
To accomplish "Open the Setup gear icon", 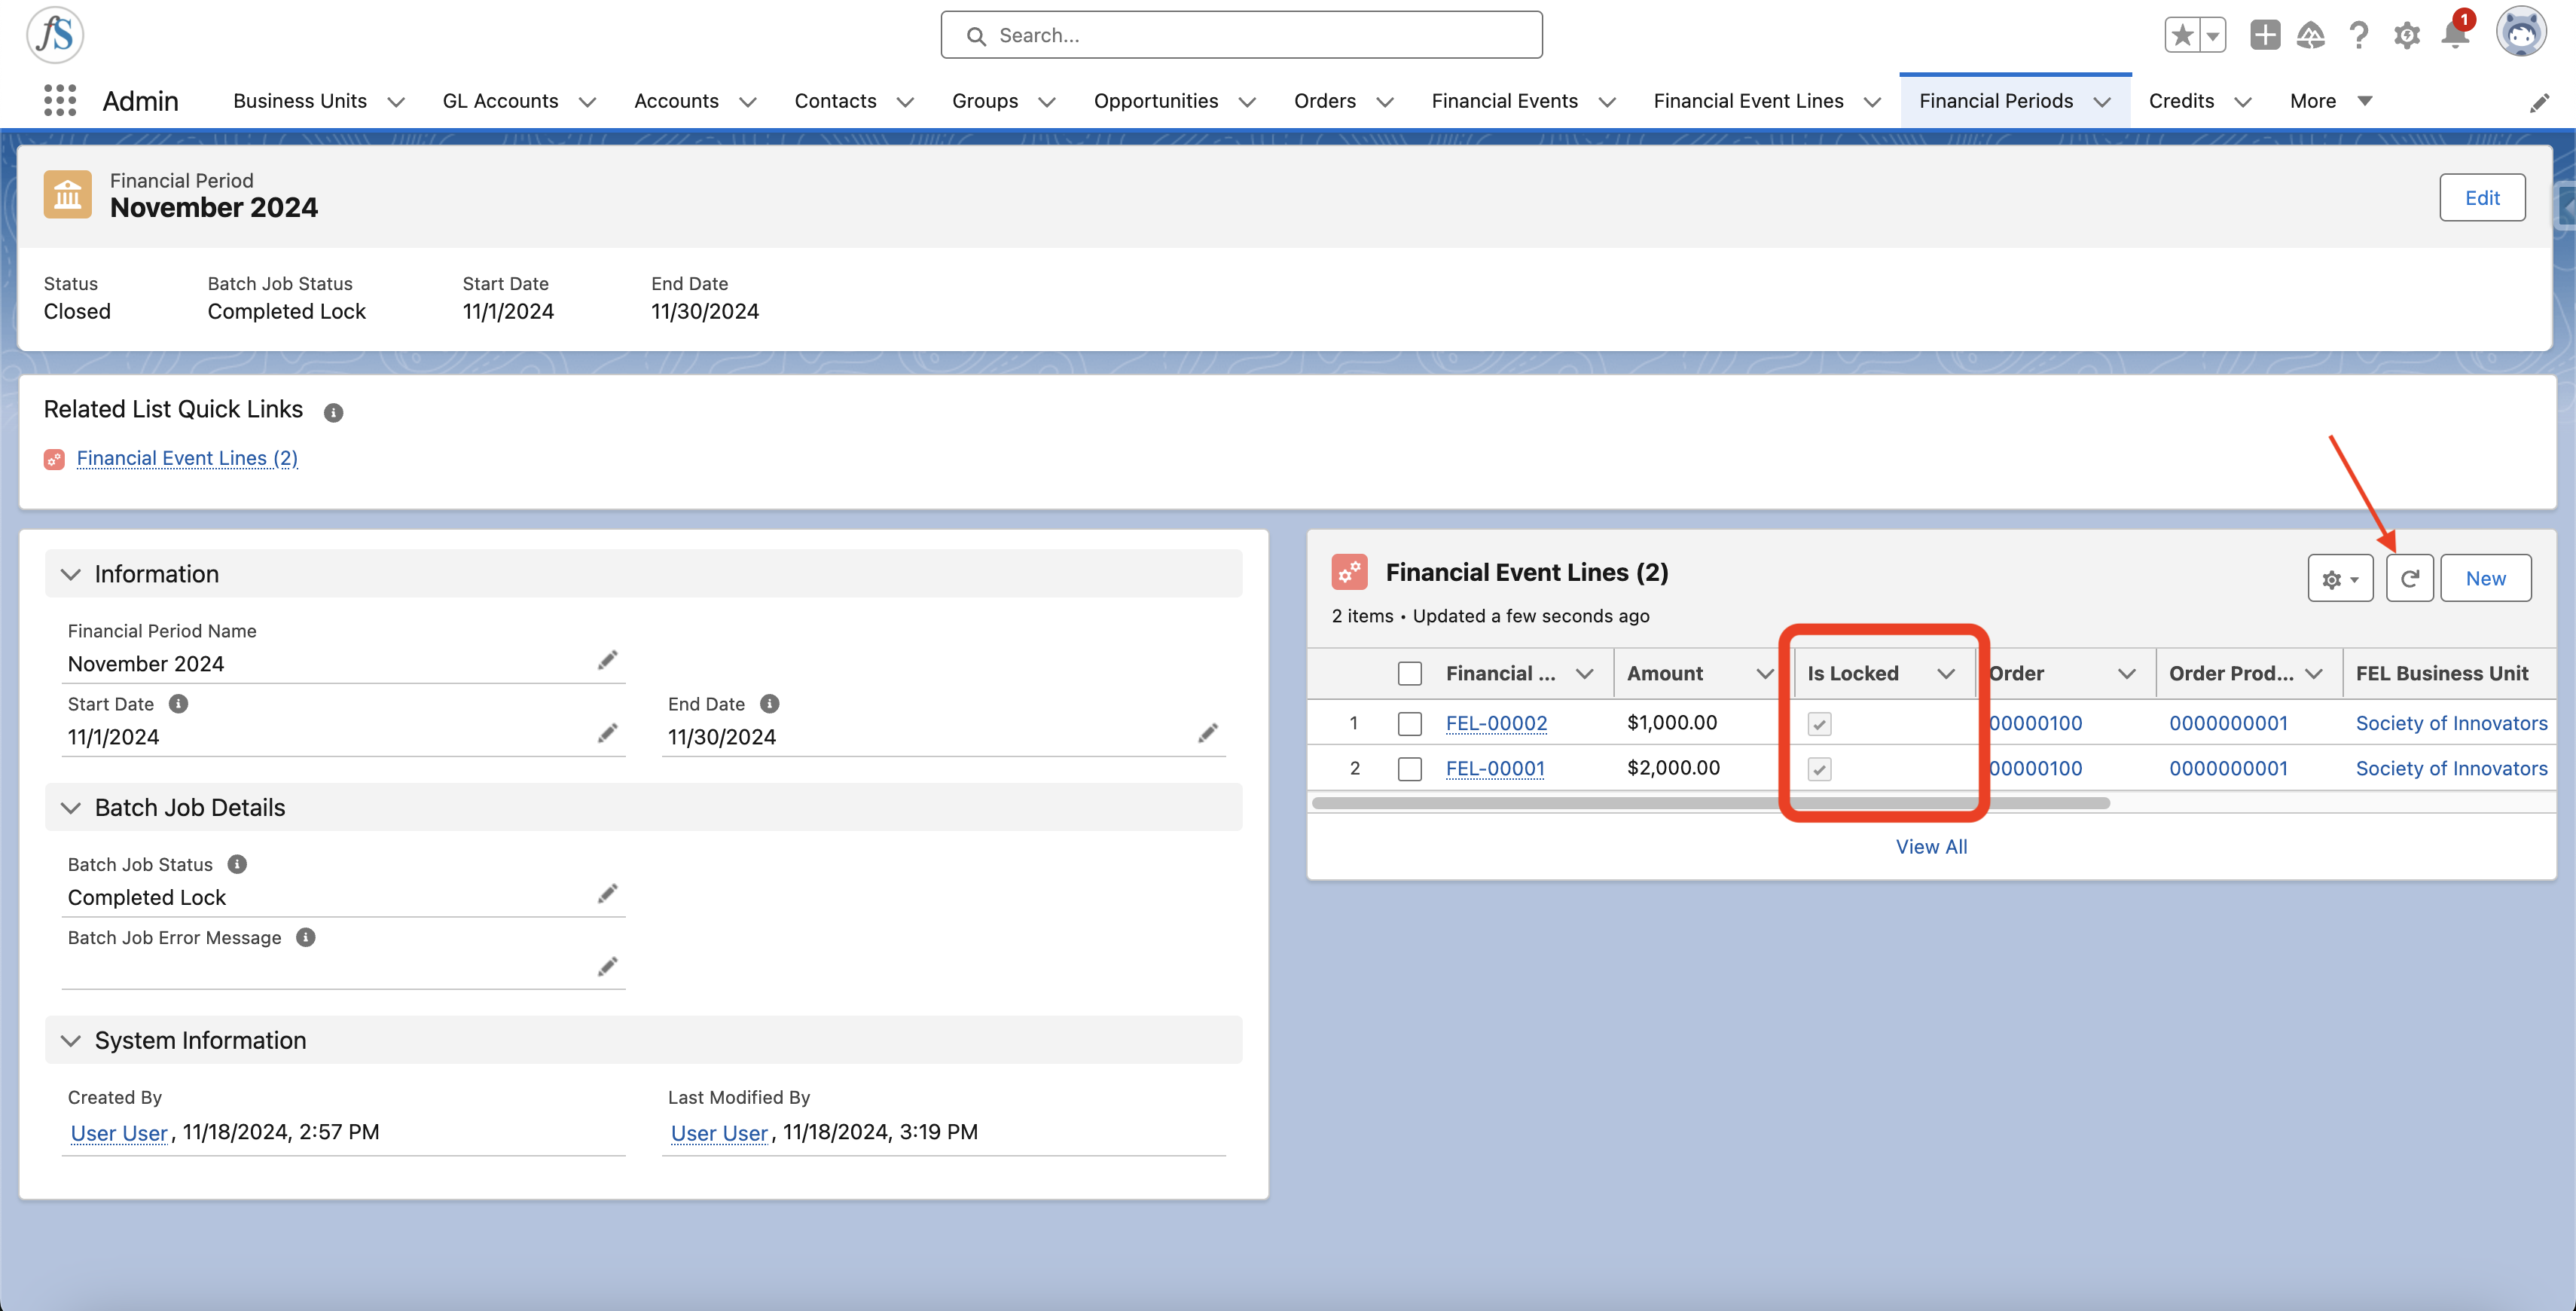I will (x=2407, y=35).
